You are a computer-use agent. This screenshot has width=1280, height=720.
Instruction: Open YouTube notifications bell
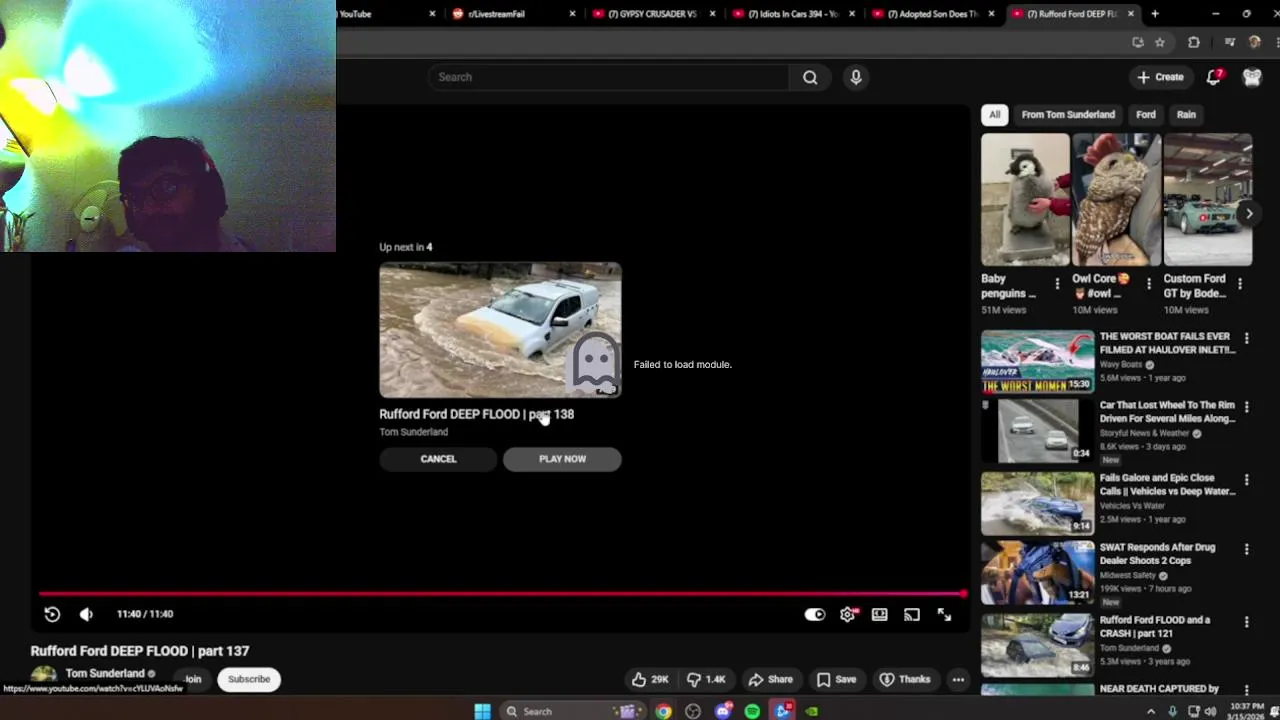click(1214, 77)
